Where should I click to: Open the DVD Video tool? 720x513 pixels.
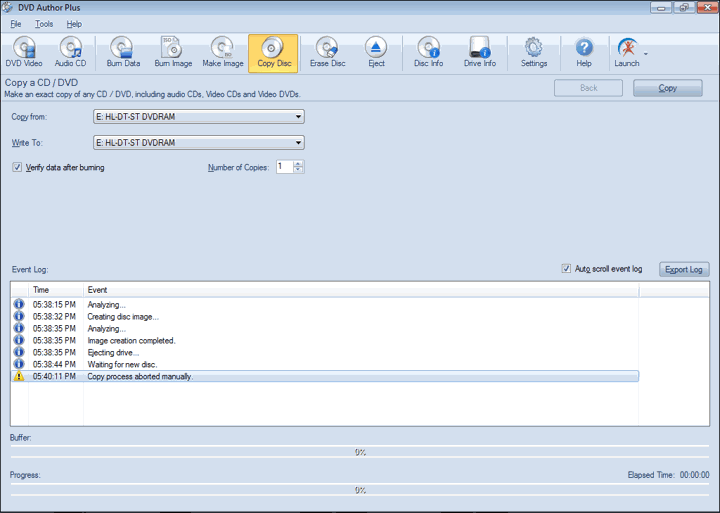24,53
